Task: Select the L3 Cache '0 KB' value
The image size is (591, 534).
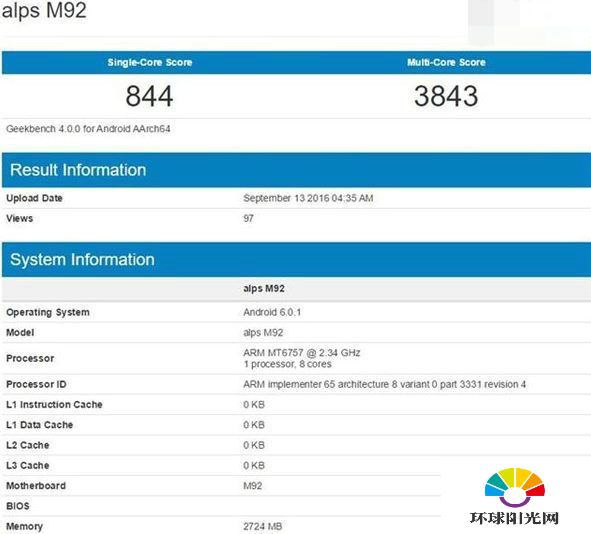Action: tap(254, 466)
